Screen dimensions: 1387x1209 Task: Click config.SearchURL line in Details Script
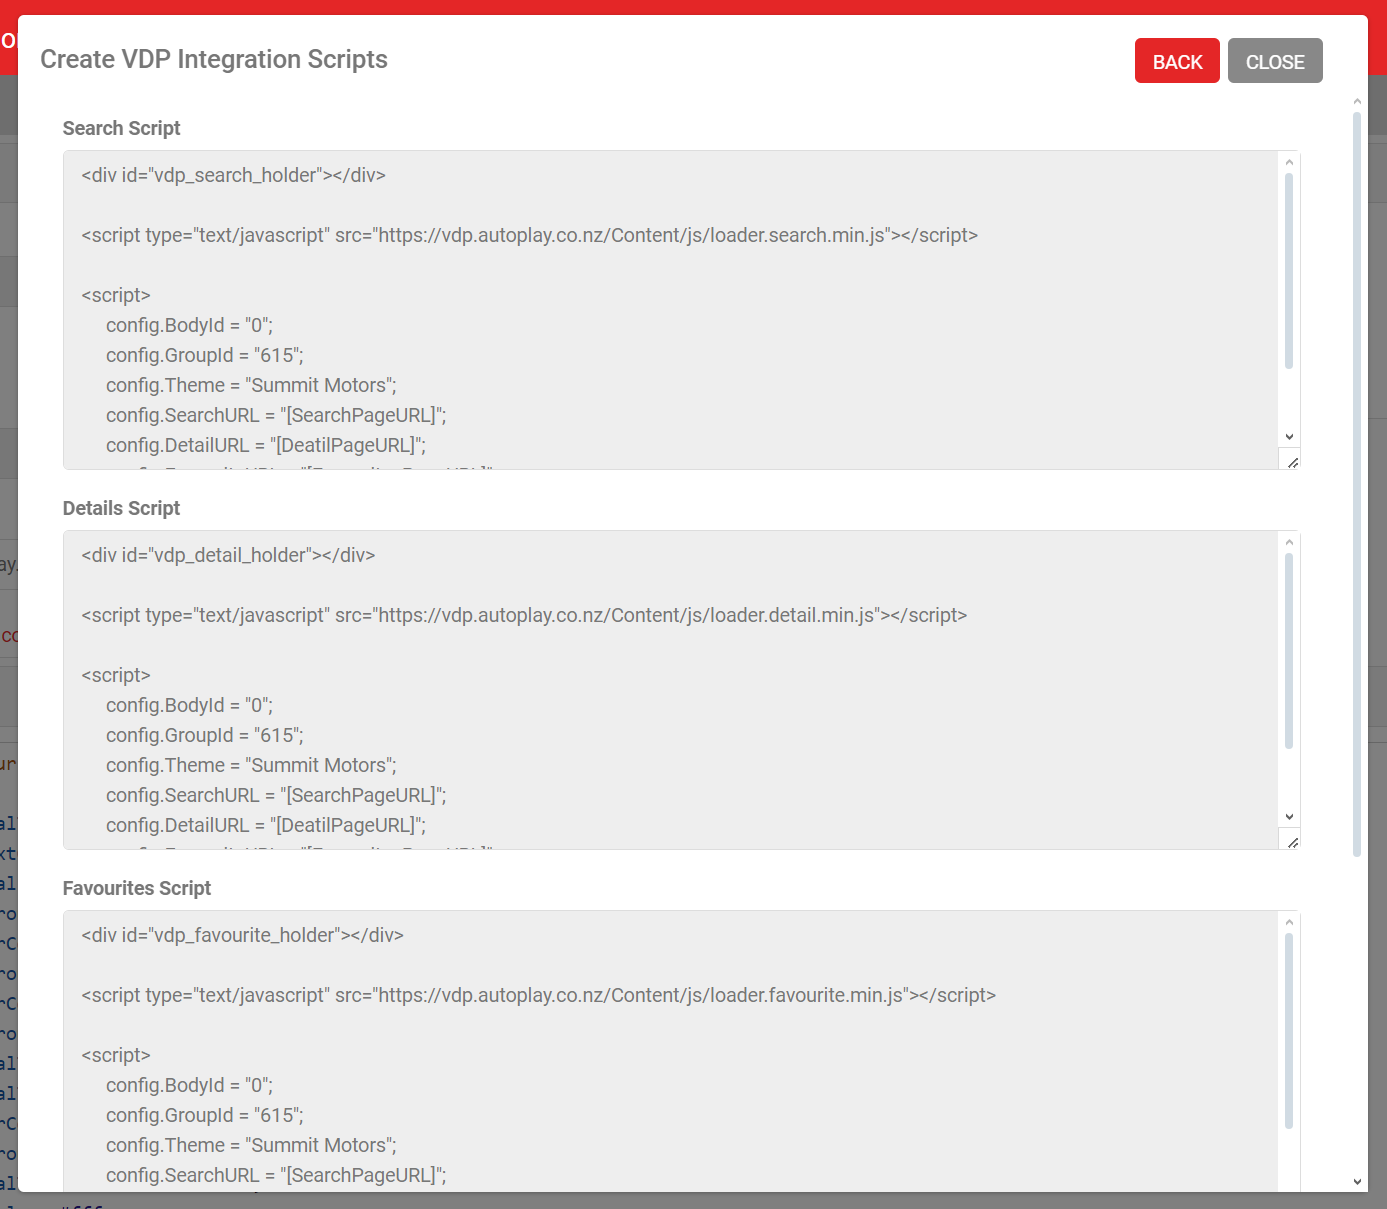pyautogui.click(x=276, y=795)
